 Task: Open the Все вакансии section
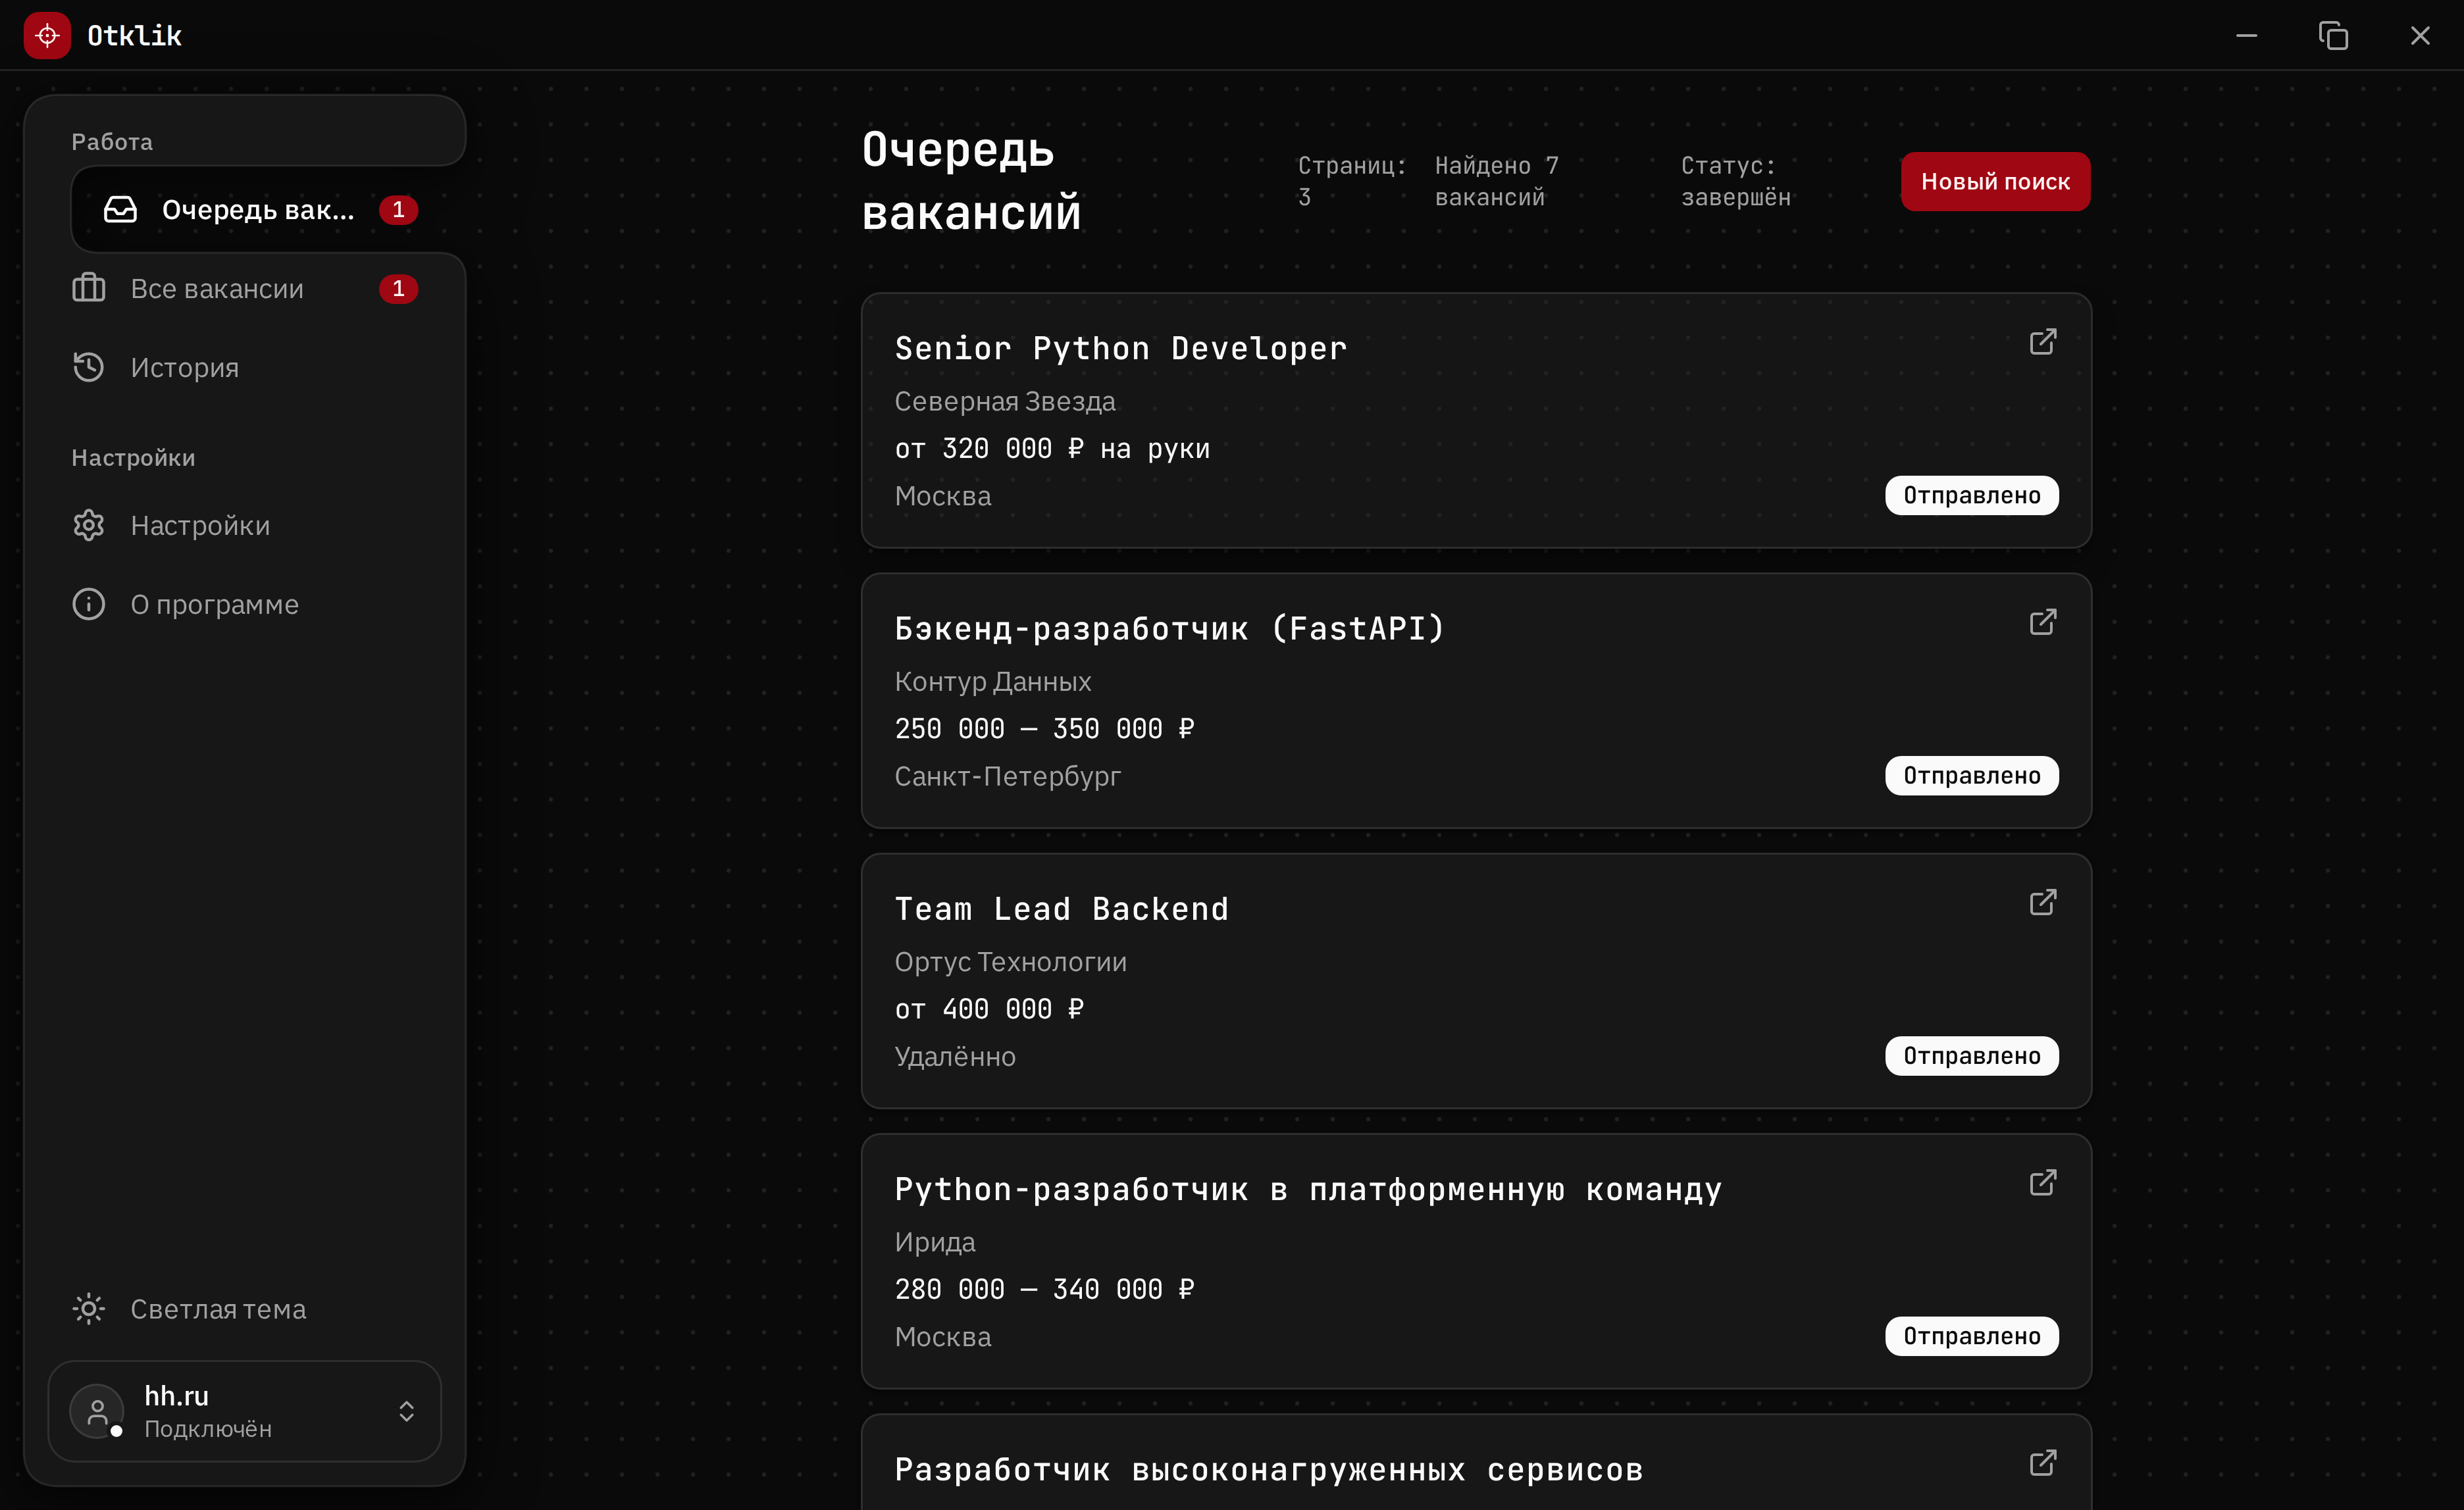point(244,289)
